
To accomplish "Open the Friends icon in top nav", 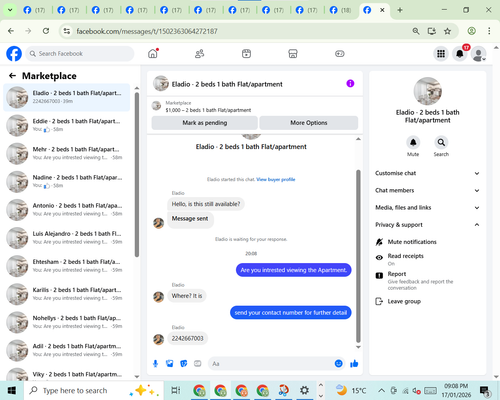I will (199, 54).
